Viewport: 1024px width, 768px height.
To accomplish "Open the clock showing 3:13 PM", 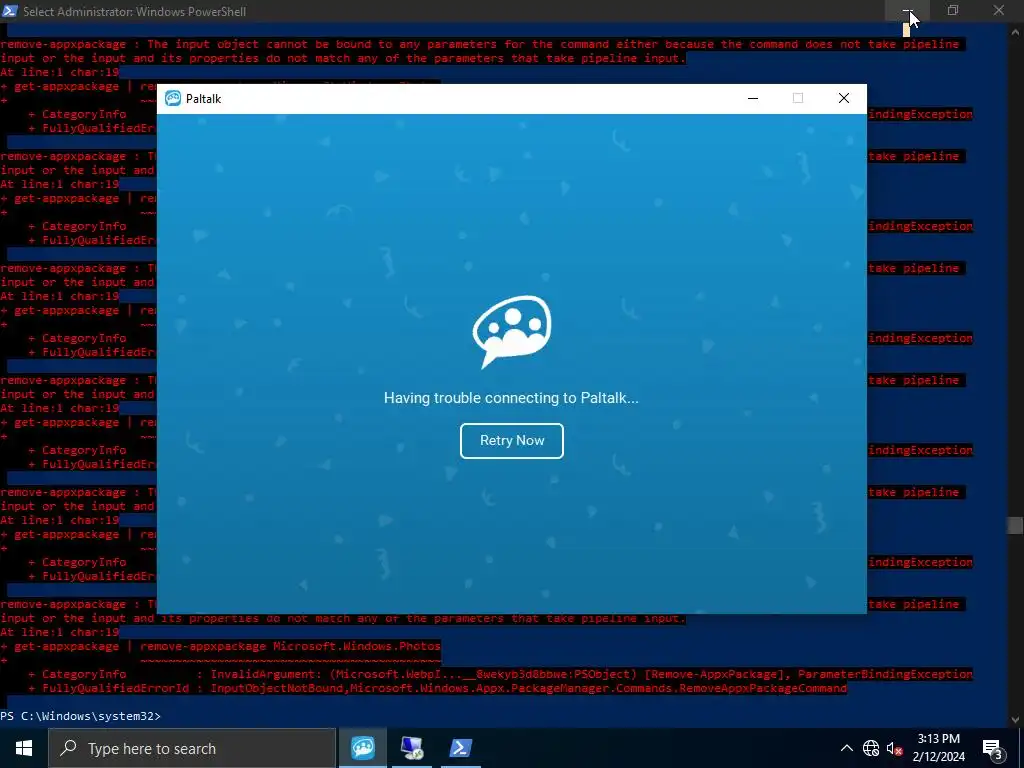I will point(938,748).
